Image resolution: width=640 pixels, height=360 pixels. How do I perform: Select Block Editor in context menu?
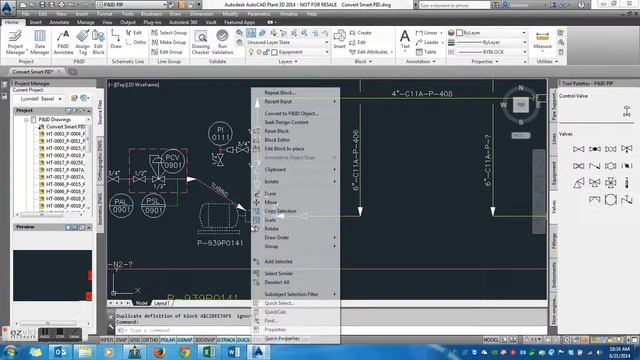[277, 140]
